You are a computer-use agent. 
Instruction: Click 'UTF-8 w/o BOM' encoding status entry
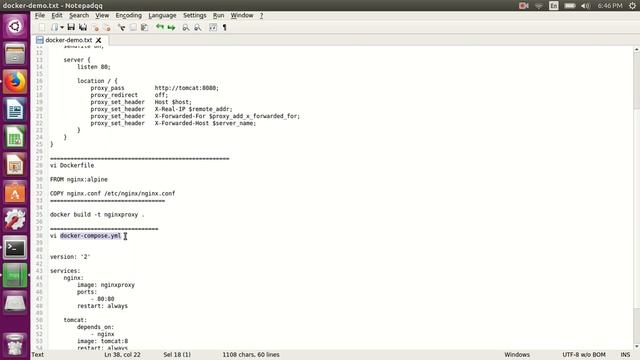(584, 355)
